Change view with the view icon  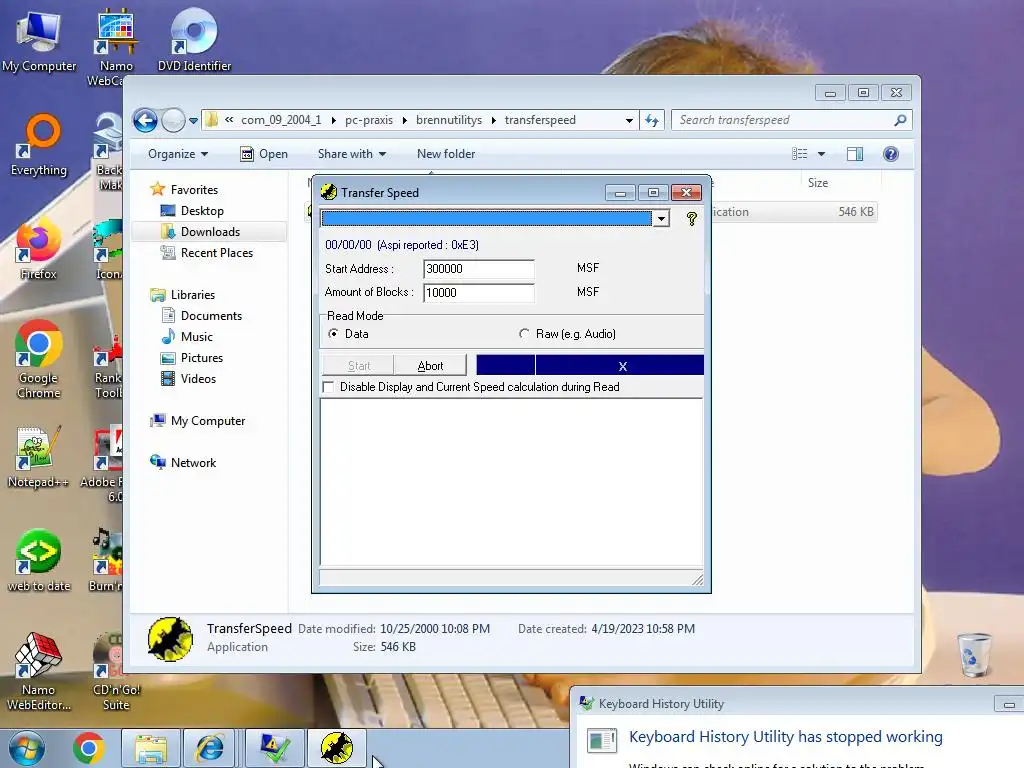click(799, 154)
